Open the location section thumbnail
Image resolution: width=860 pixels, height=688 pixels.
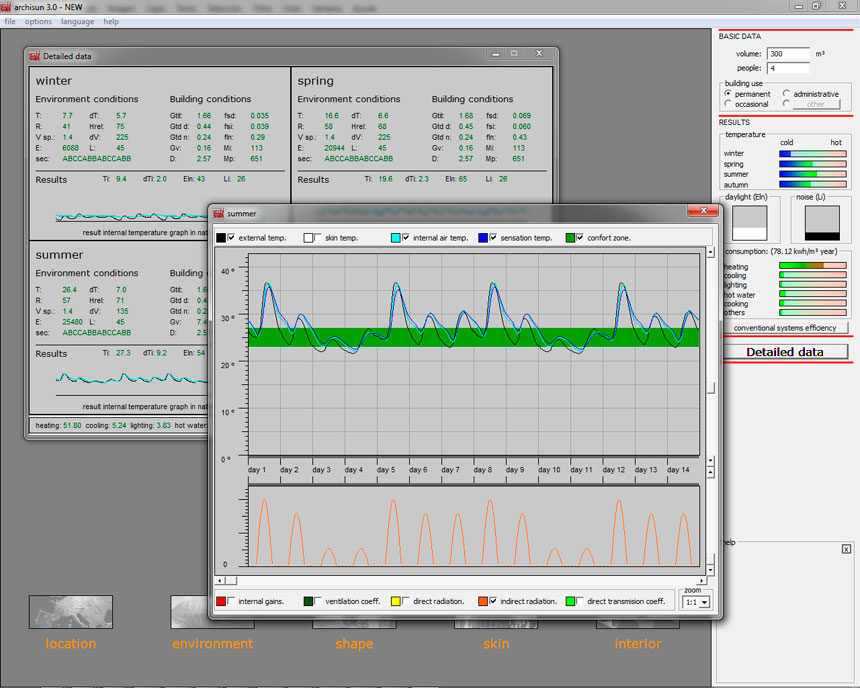click(x=70, y=611)
